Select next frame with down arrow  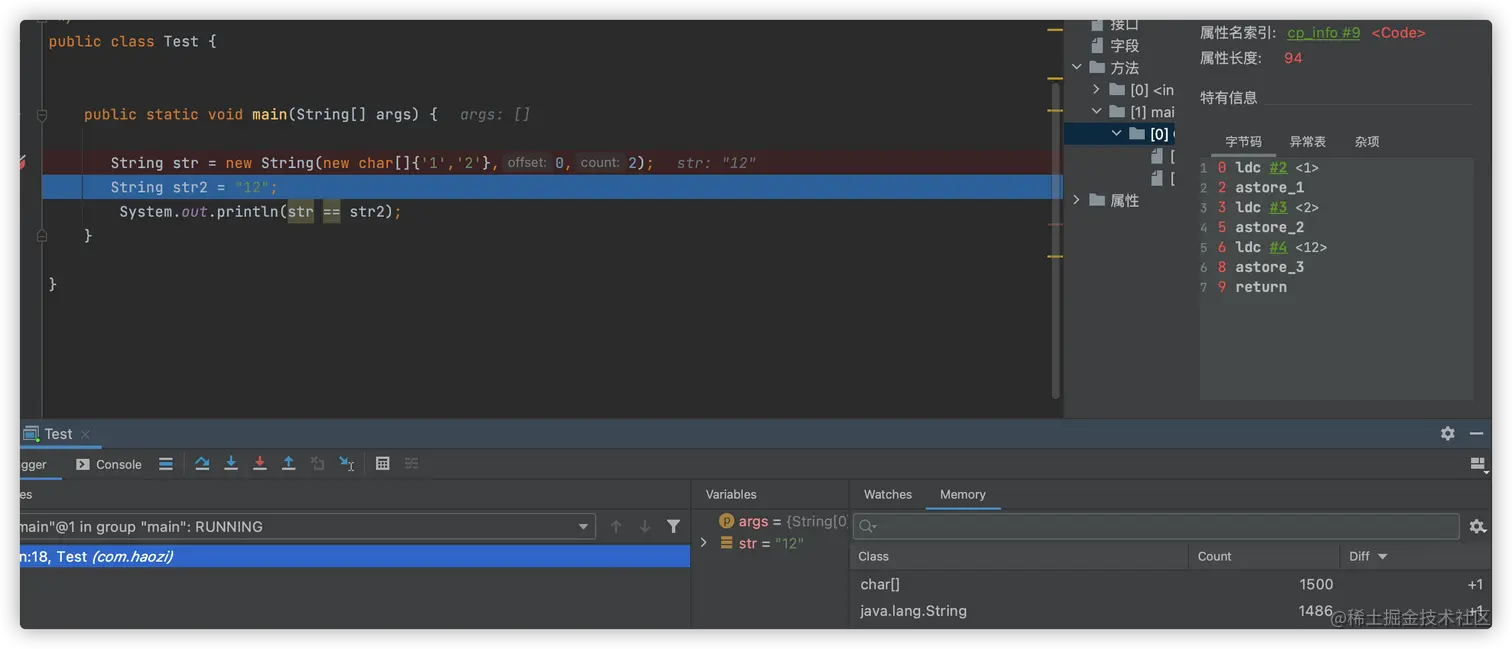[x=645, y=526]
